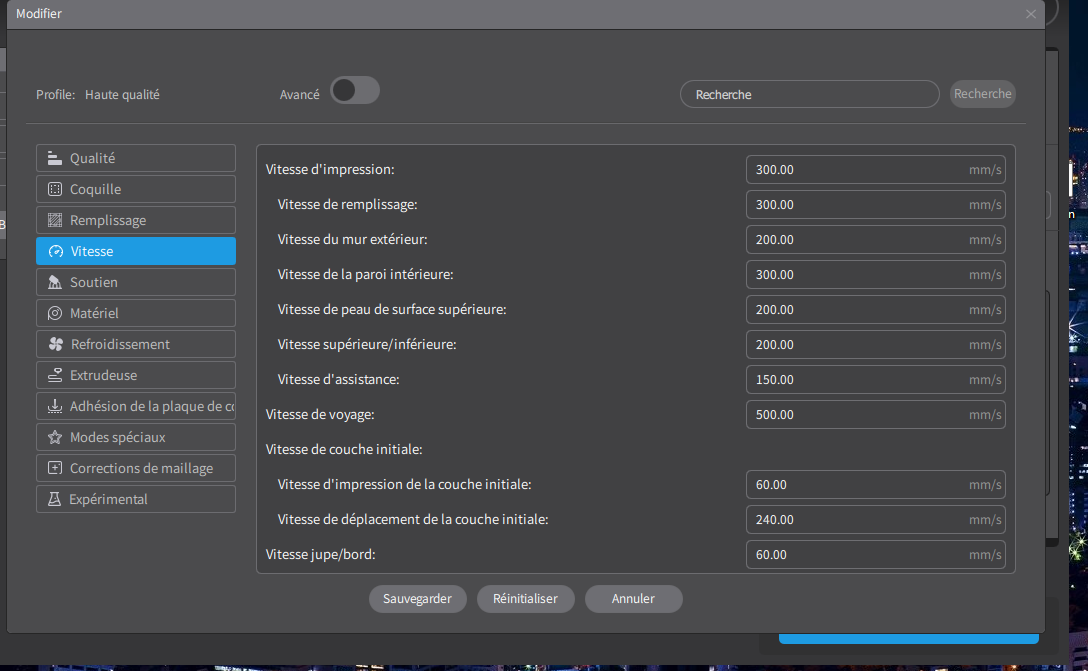Save settings with Sauvegarder

click(x=418, y=599)
